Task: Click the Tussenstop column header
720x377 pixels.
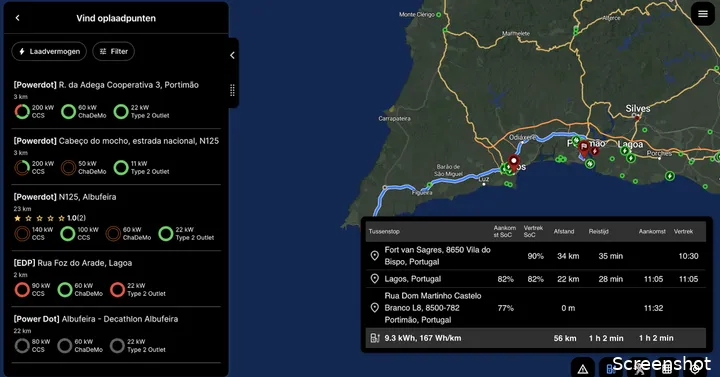Action: point(384,231)
